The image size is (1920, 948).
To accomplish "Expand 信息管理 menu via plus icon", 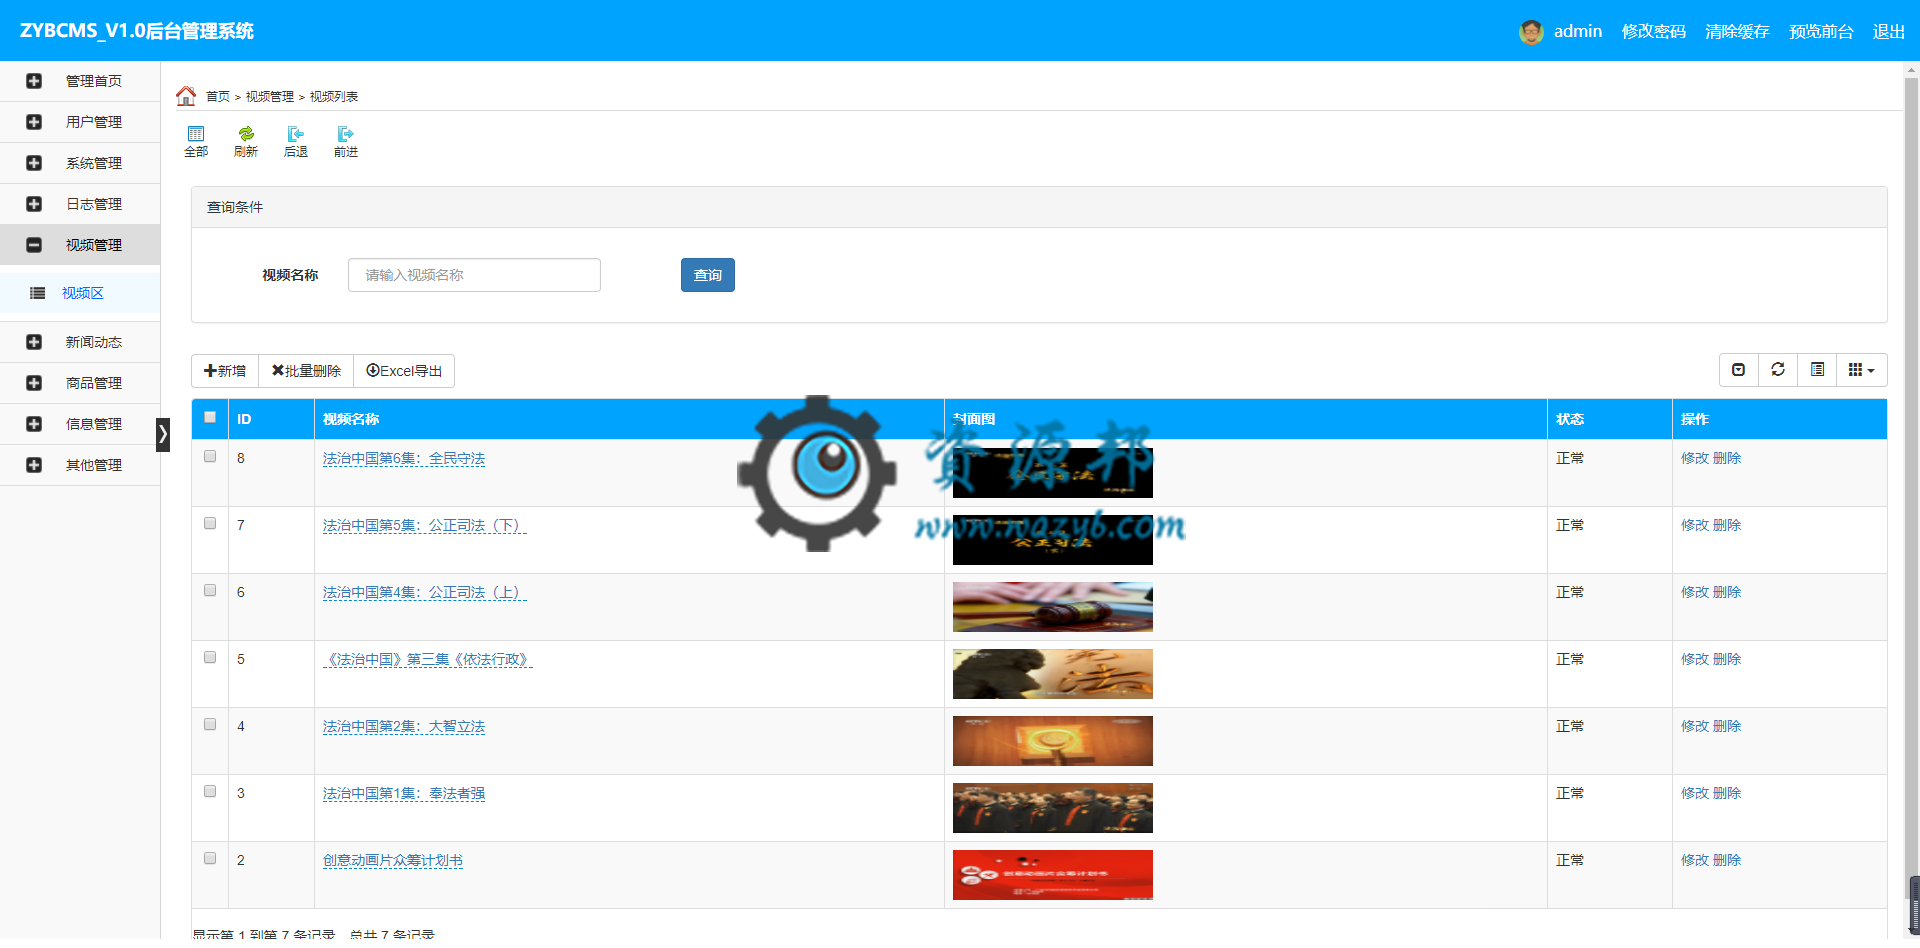I will pyautogui.click(x=34, y=424).
